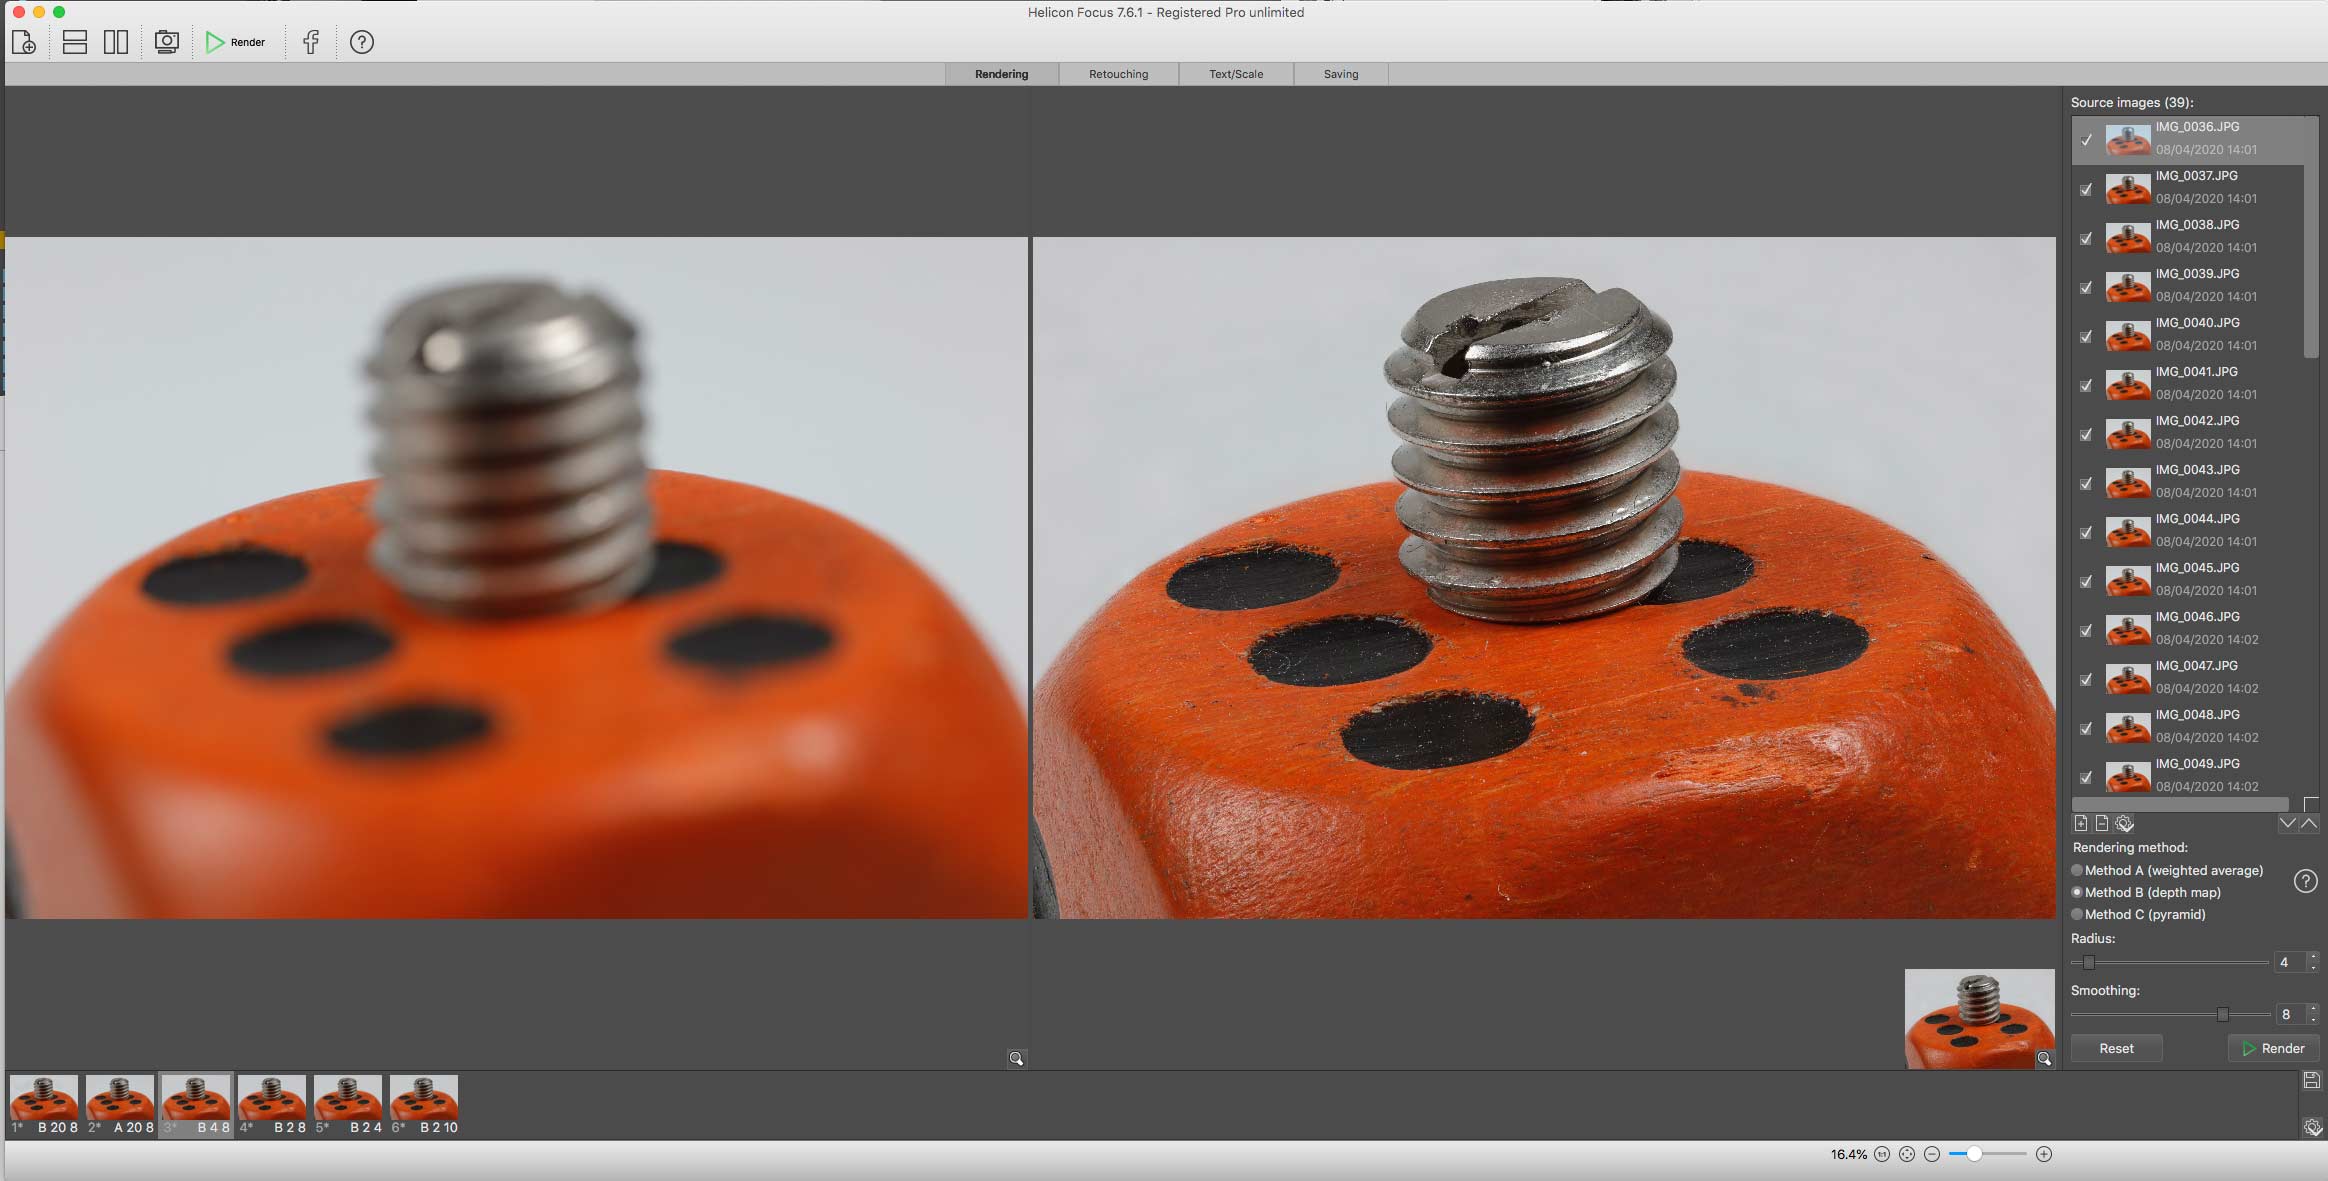Open source list settings gear icon
The width and height of the screenshot is (2328, 1181).
click(2125, 823)
